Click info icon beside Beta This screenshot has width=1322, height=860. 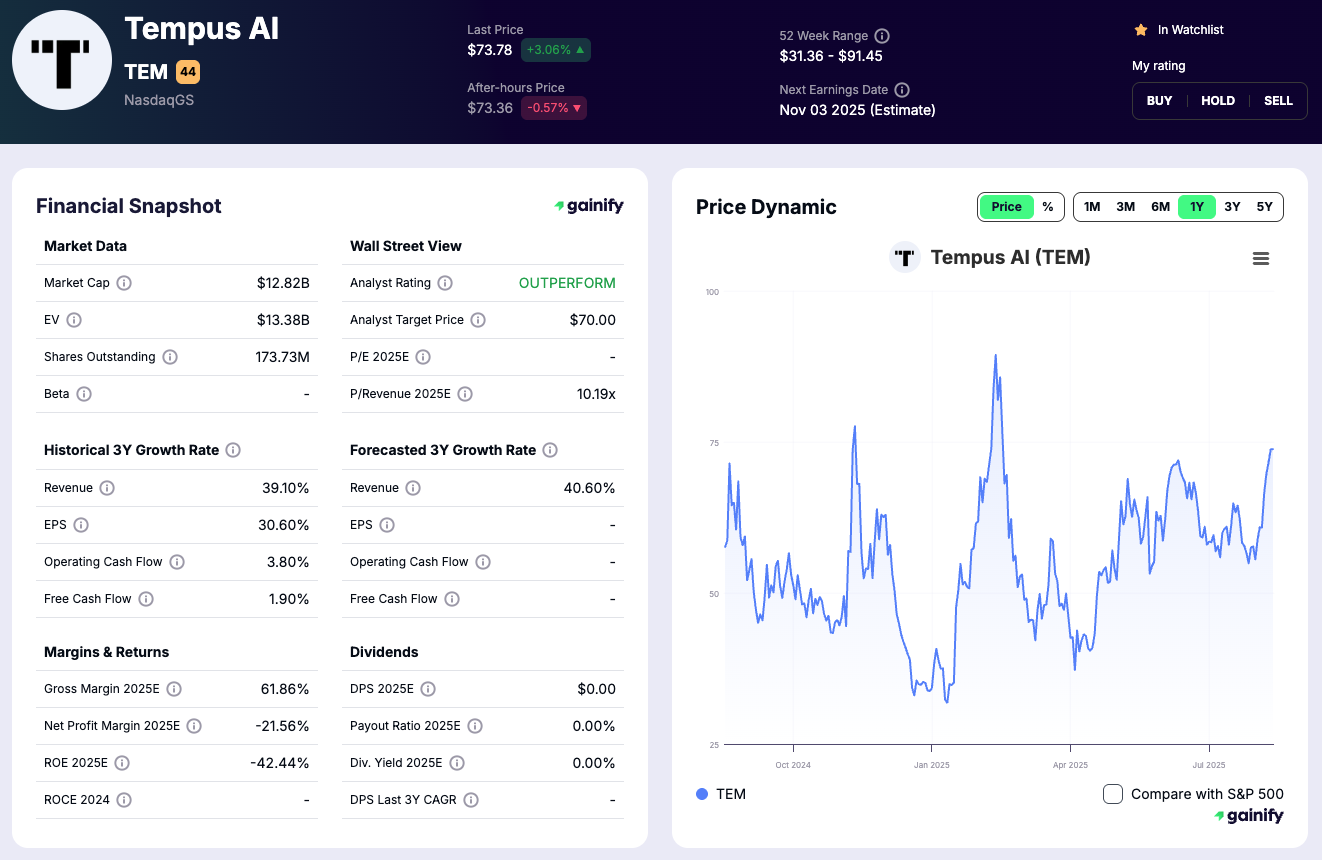click(84, 394)
